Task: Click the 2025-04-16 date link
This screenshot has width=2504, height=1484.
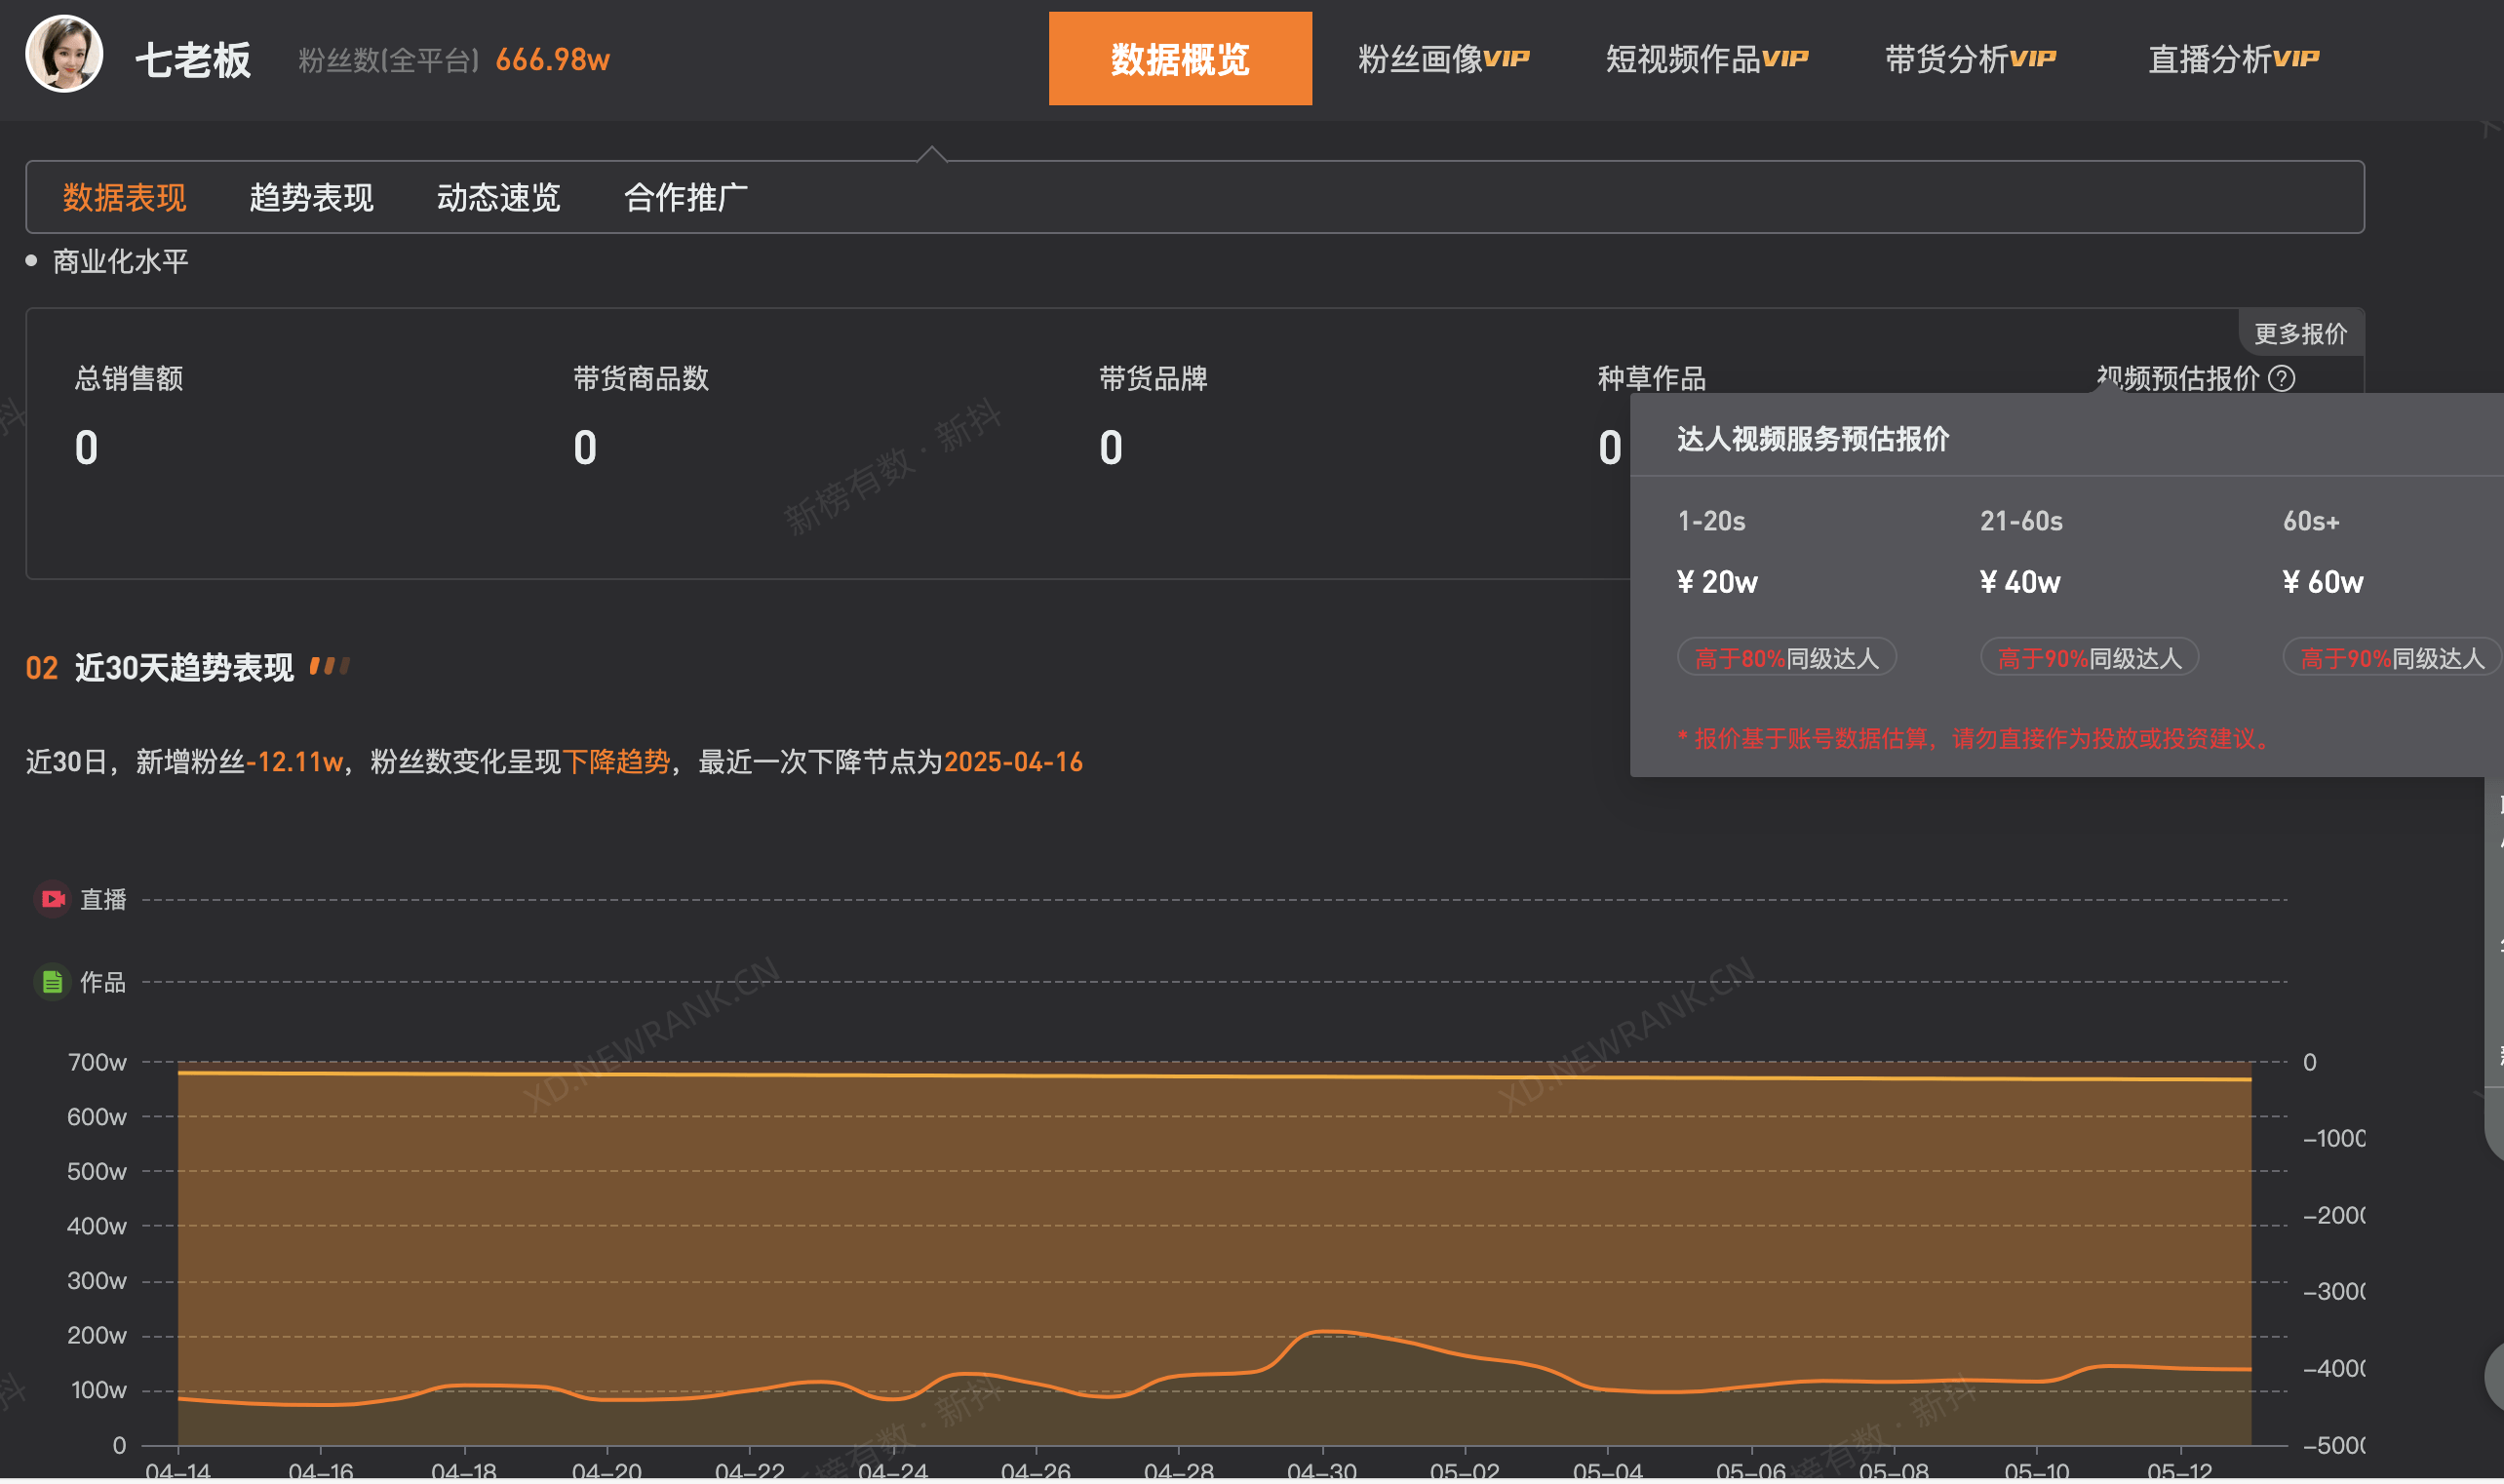Action: 1013,762
